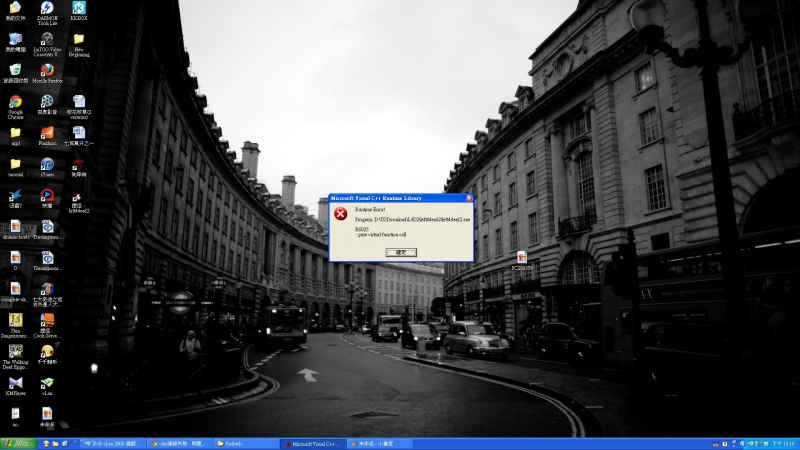Open the My Computer desktop icon
Image resolution: width=800 pixels, height=450 pixels.
[15, 42]
